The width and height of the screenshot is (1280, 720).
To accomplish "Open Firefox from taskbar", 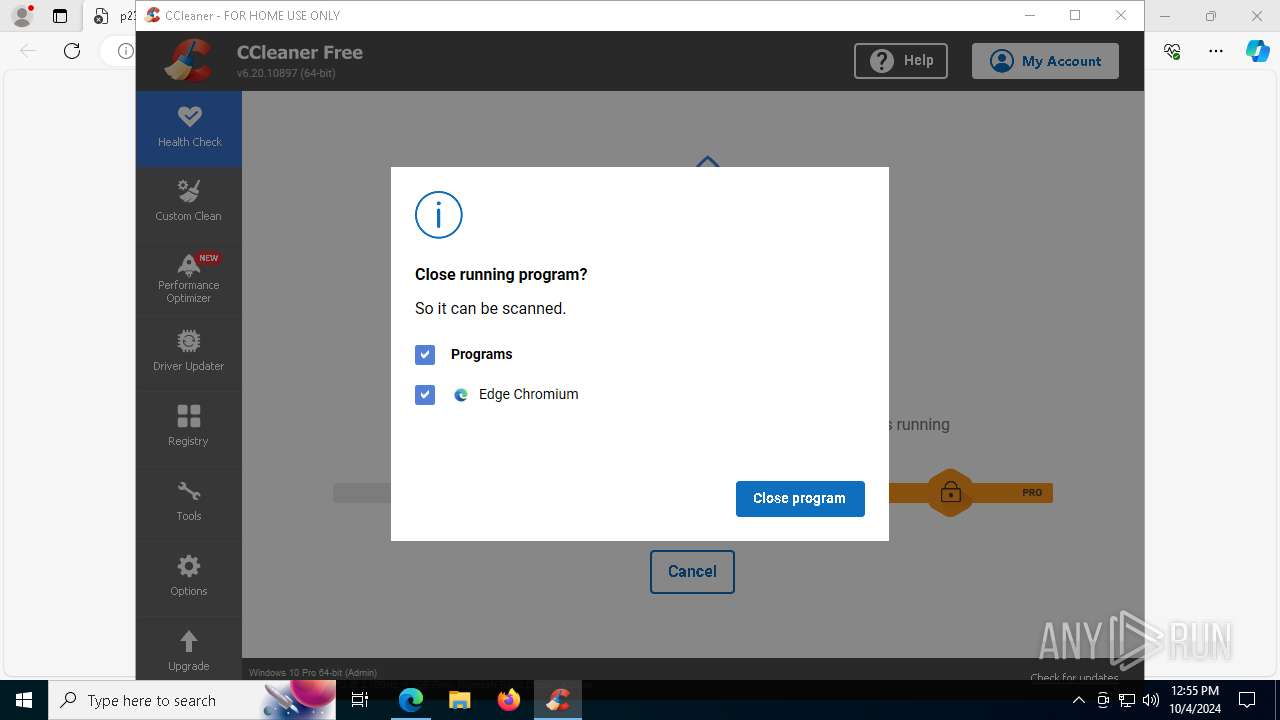I will [509, 701].
